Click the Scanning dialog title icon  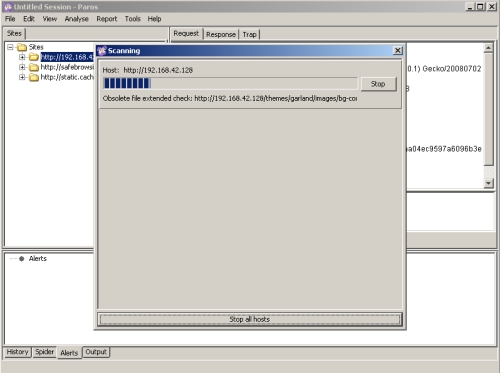102,51
